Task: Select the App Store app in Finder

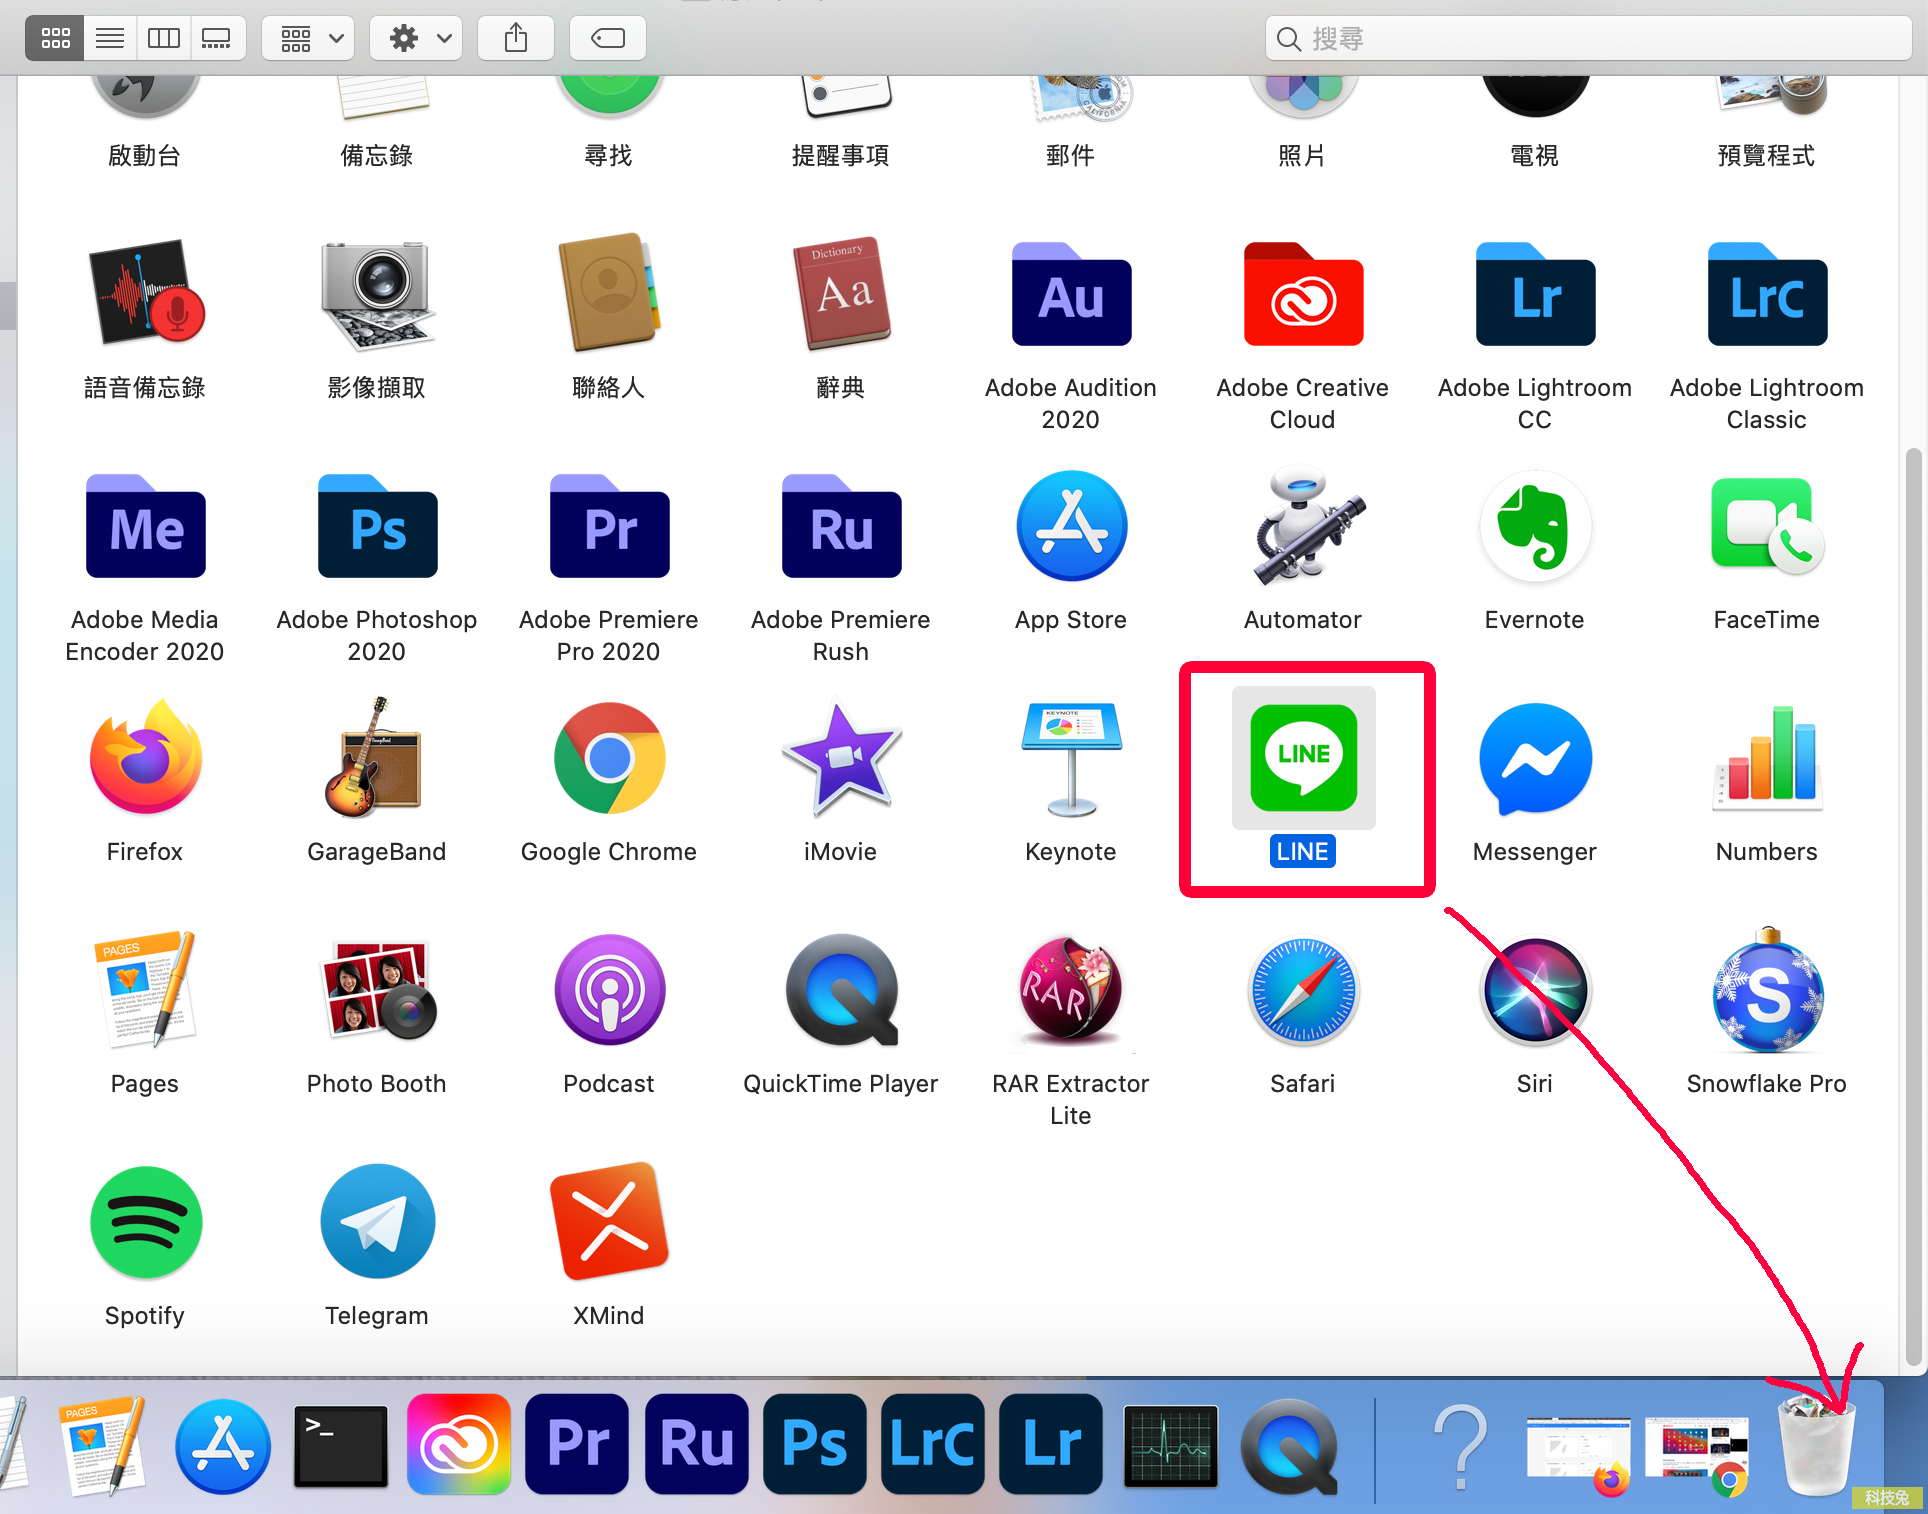Action: coord(1071,527)
